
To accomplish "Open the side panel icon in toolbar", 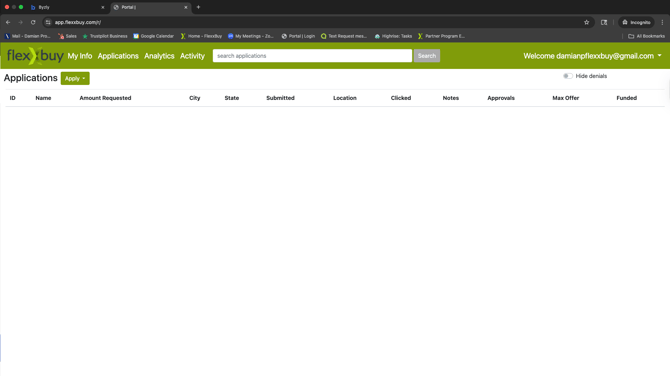I will click(604, 22).
